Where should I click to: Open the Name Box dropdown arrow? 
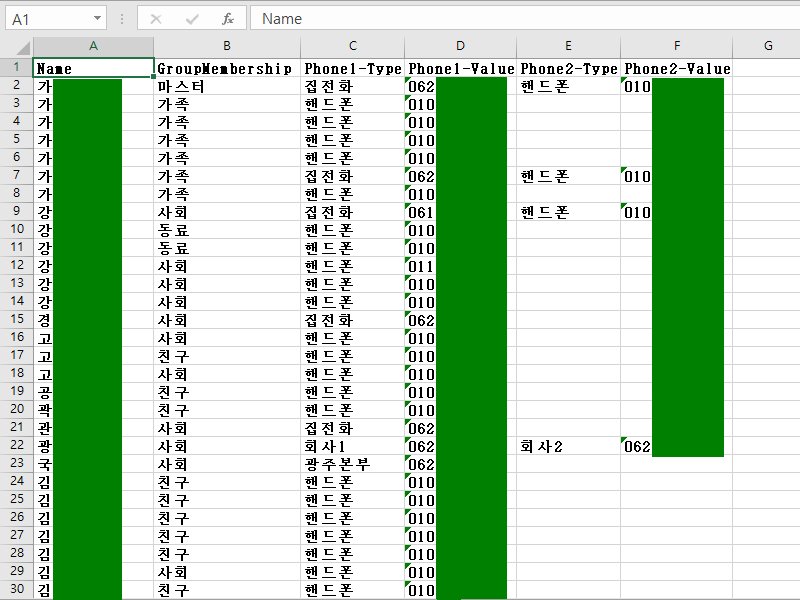pos(97,18)
